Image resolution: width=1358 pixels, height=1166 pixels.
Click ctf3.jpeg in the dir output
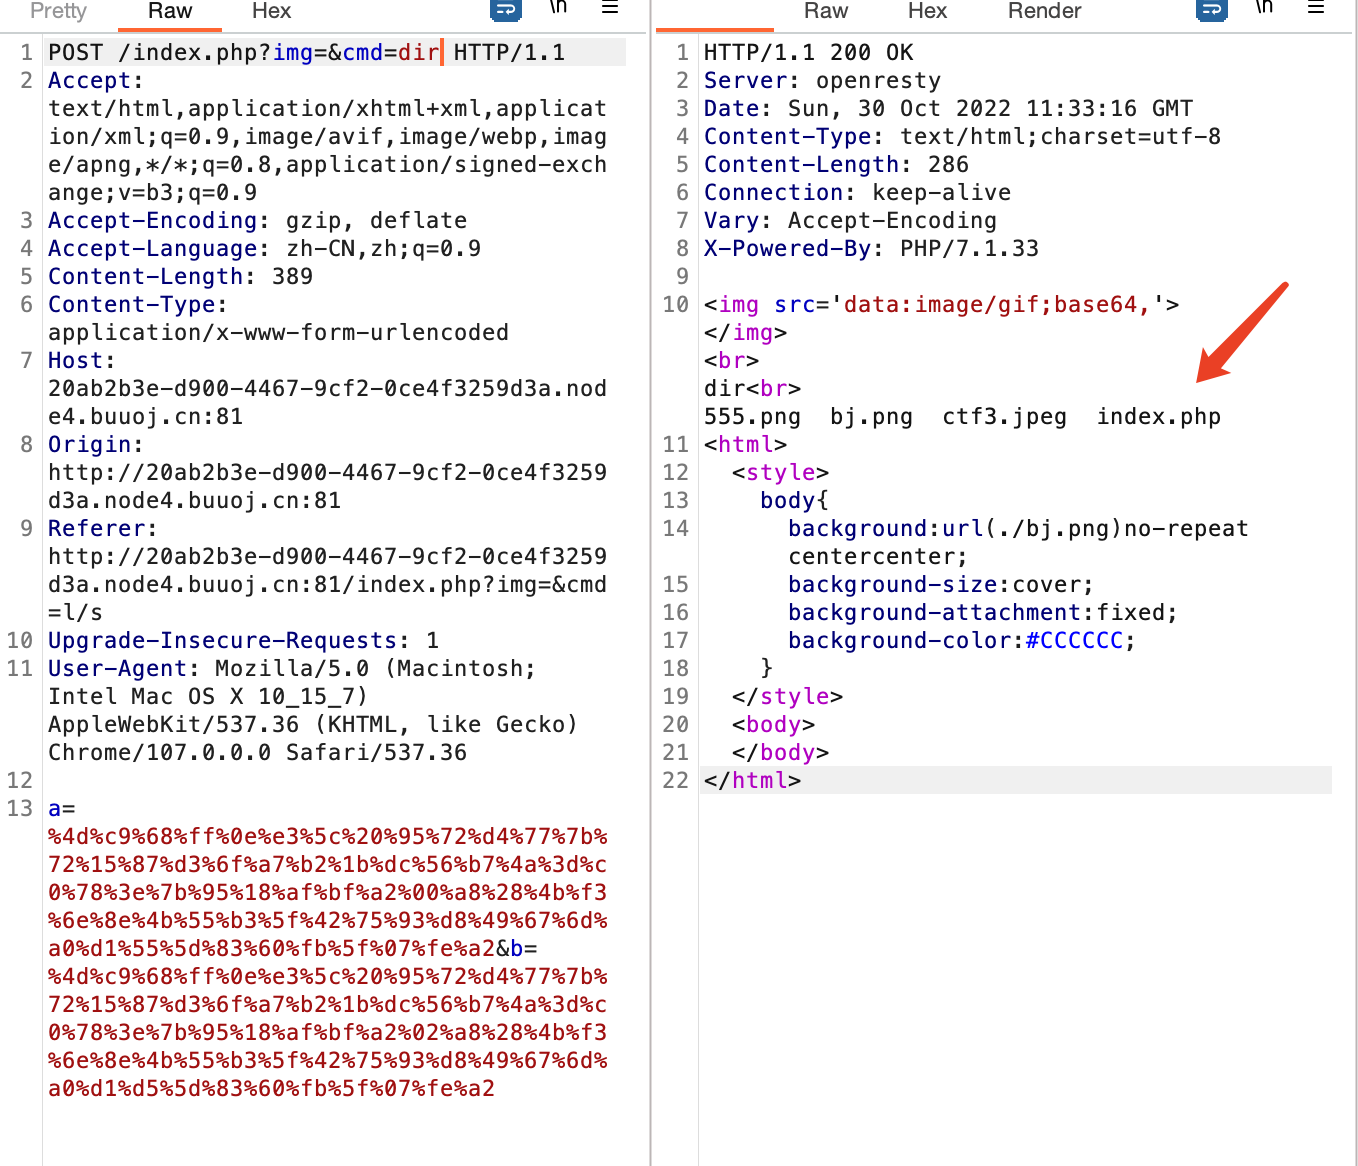coord(1004,416)
